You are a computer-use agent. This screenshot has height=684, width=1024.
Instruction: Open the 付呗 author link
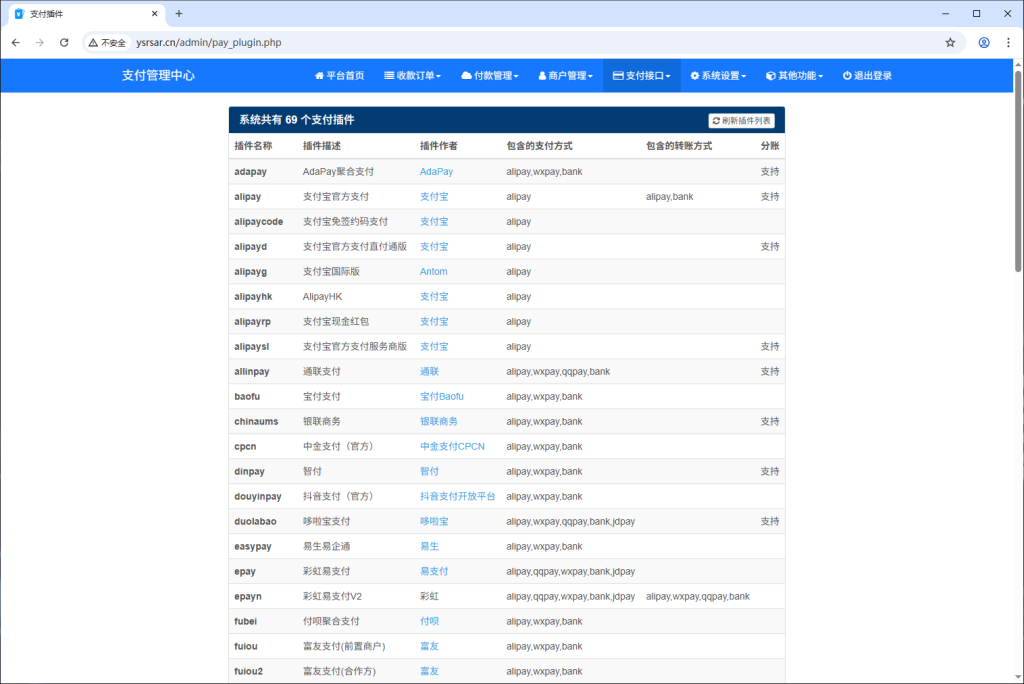[429, 621]
